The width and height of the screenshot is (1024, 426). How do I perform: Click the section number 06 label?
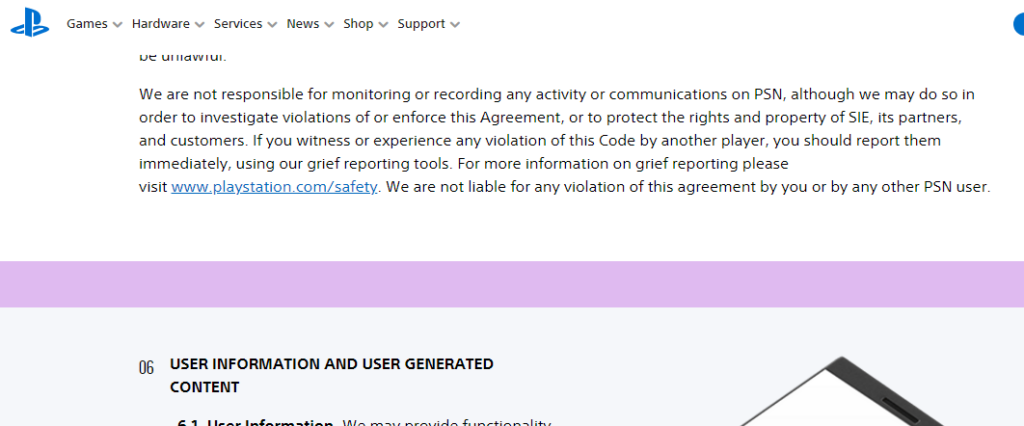147,368
